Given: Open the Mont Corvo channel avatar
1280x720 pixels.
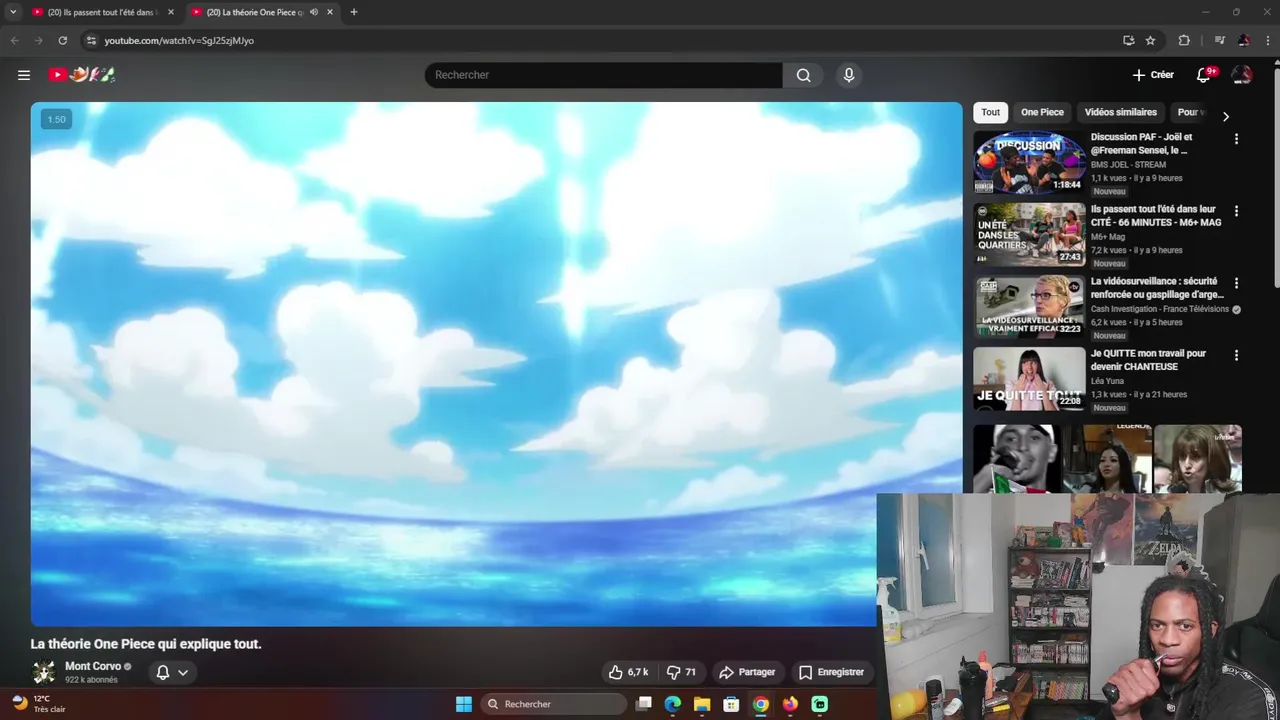Looking at the screenshot, I should 44,672.
